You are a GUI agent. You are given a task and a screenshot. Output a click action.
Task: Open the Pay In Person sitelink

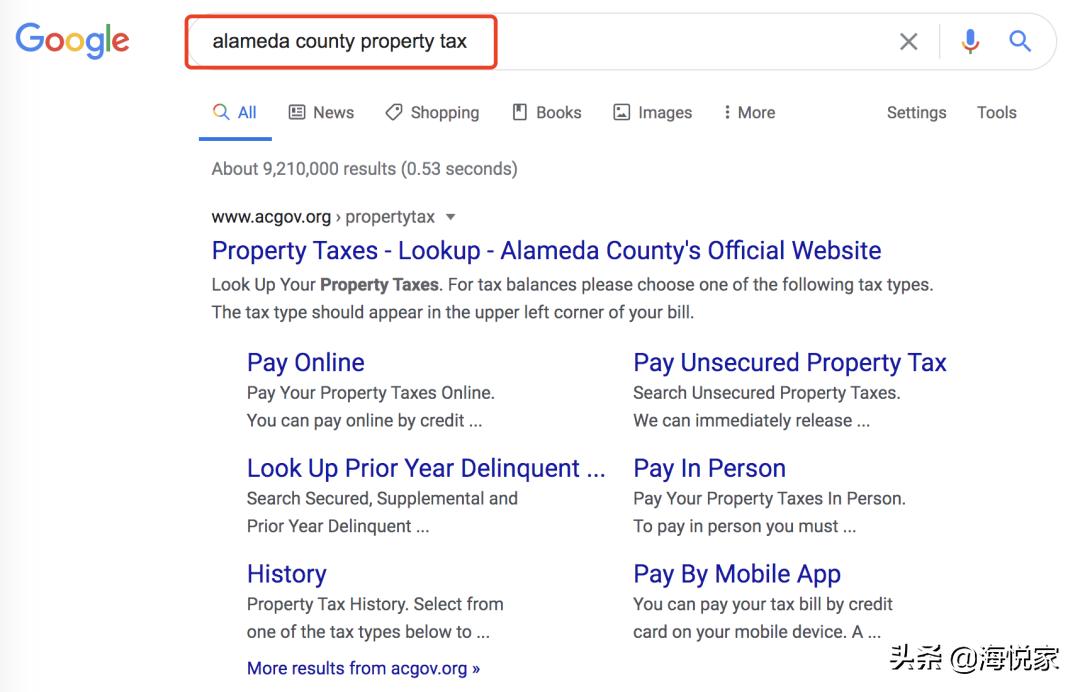[709, 468]
